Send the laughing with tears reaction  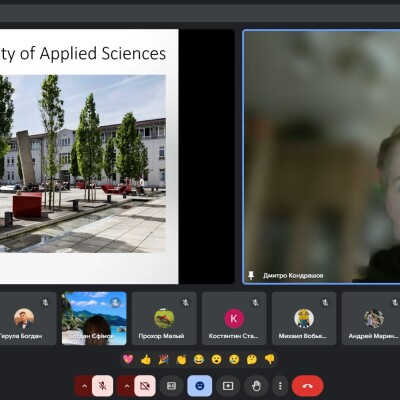pyautogui.click(x=199, y=359)
